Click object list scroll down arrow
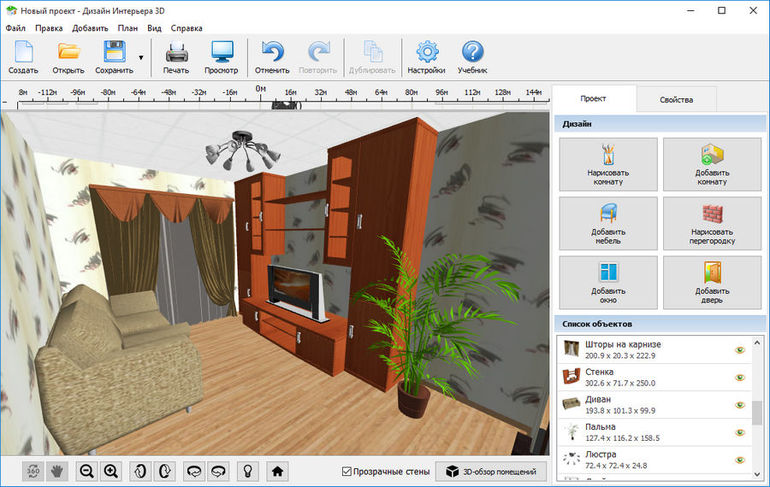770x487 pixels. [x=757, y=475]
